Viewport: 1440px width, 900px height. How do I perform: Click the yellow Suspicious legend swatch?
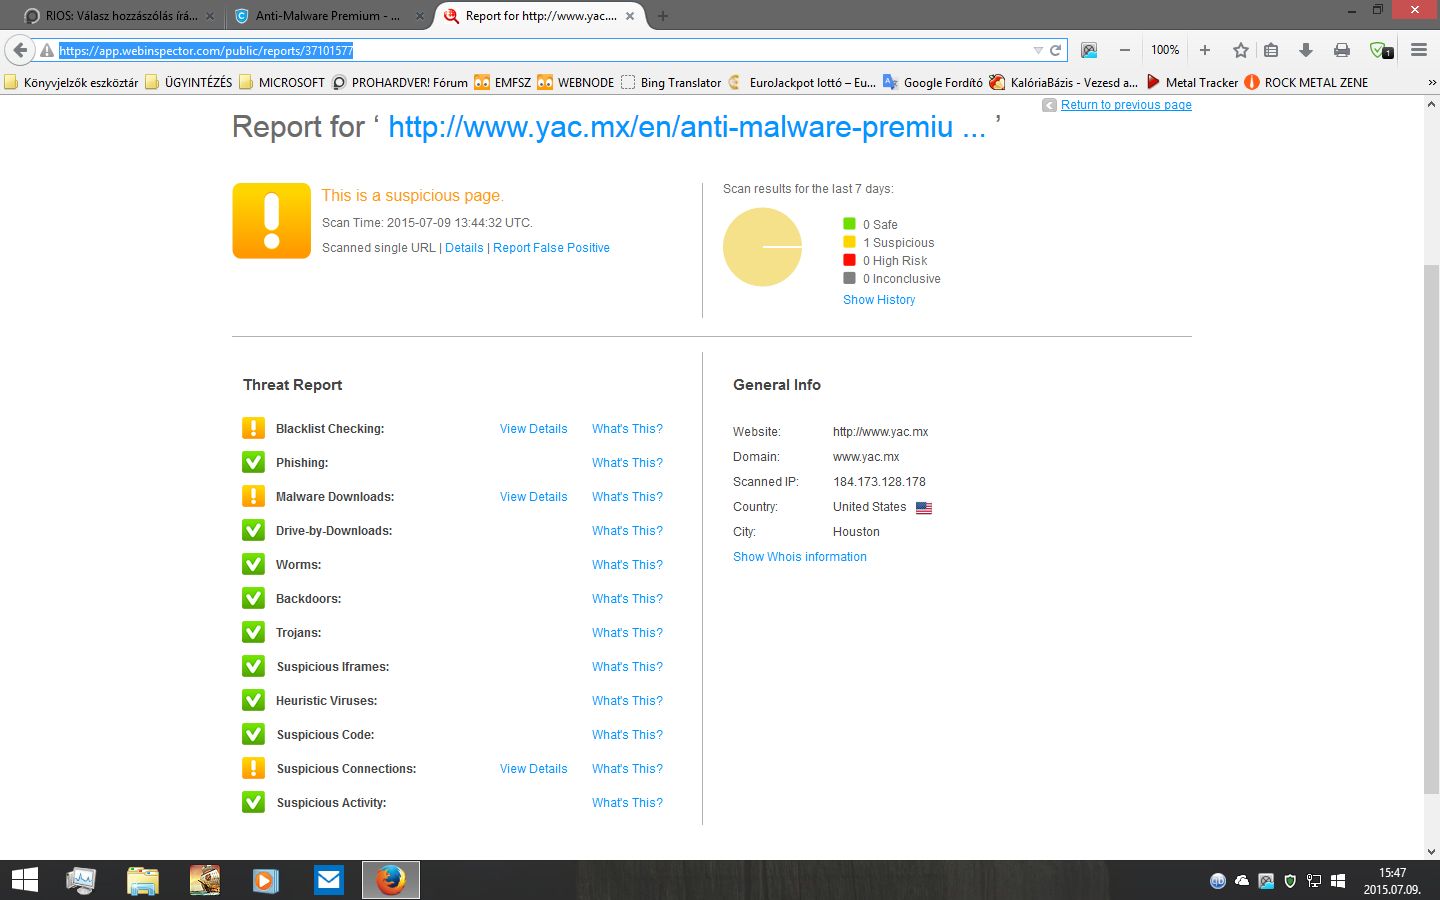849,242
